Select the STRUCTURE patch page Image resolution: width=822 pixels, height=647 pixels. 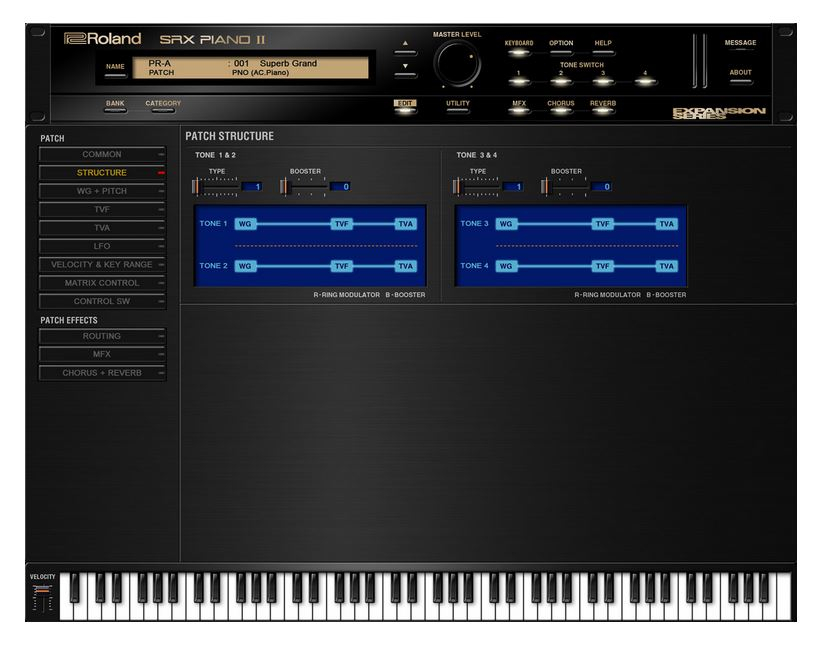coord(102,173)
